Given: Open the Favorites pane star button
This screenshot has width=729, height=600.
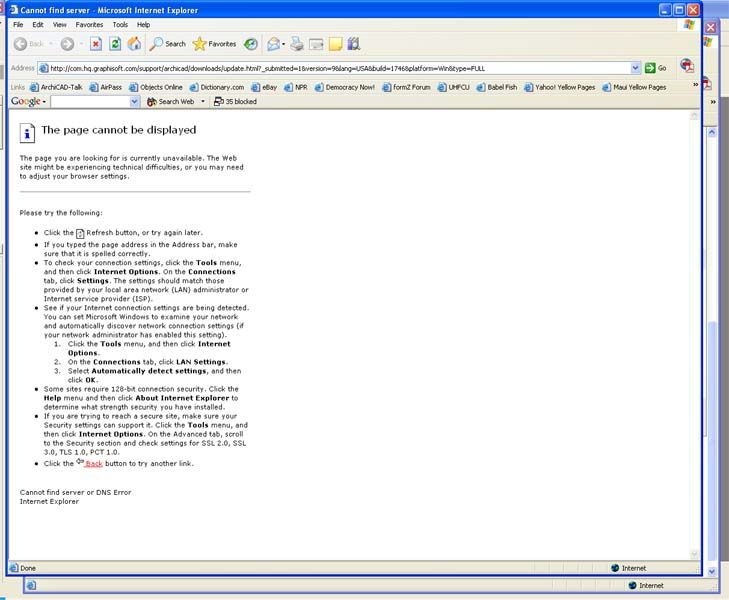Looking at the screenshot, I should [215, 44].
